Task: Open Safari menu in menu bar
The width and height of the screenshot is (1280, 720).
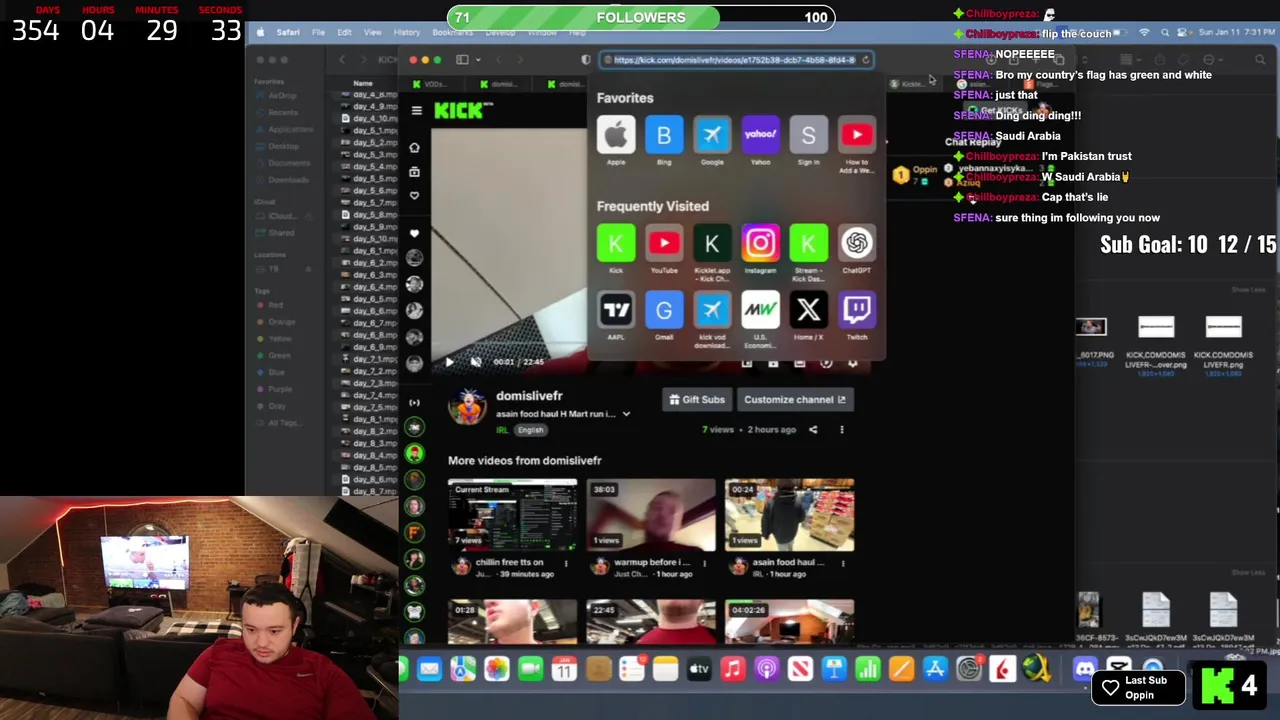Action: 288,33
